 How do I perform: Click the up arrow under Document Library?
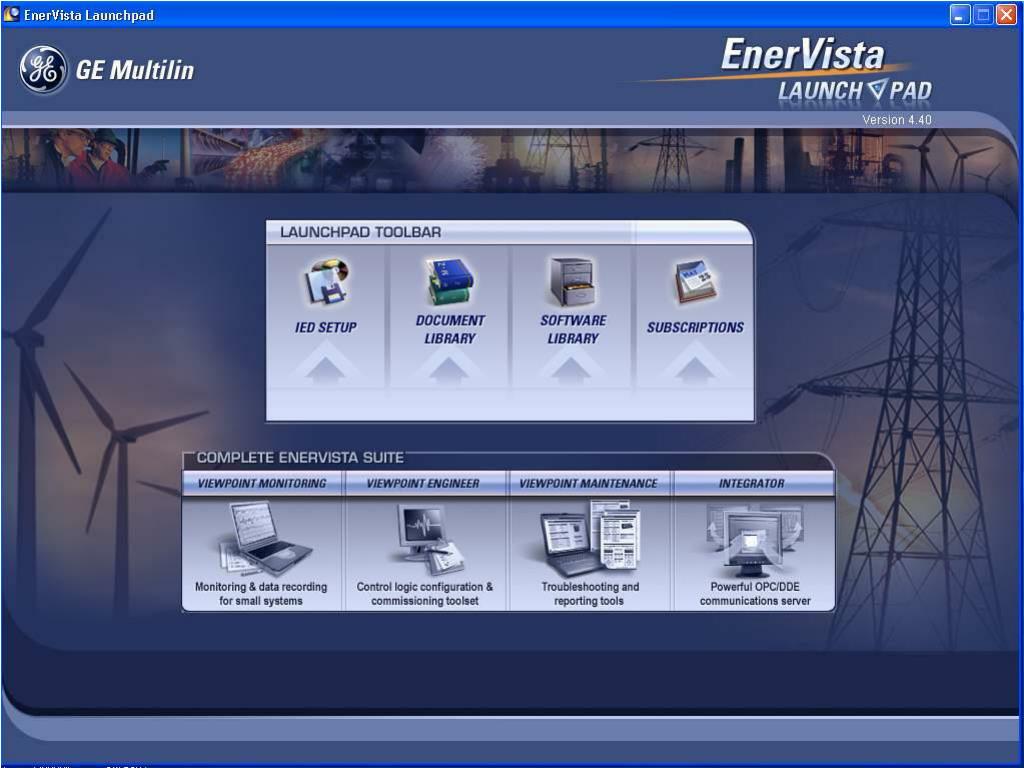[x=449, y=368]
